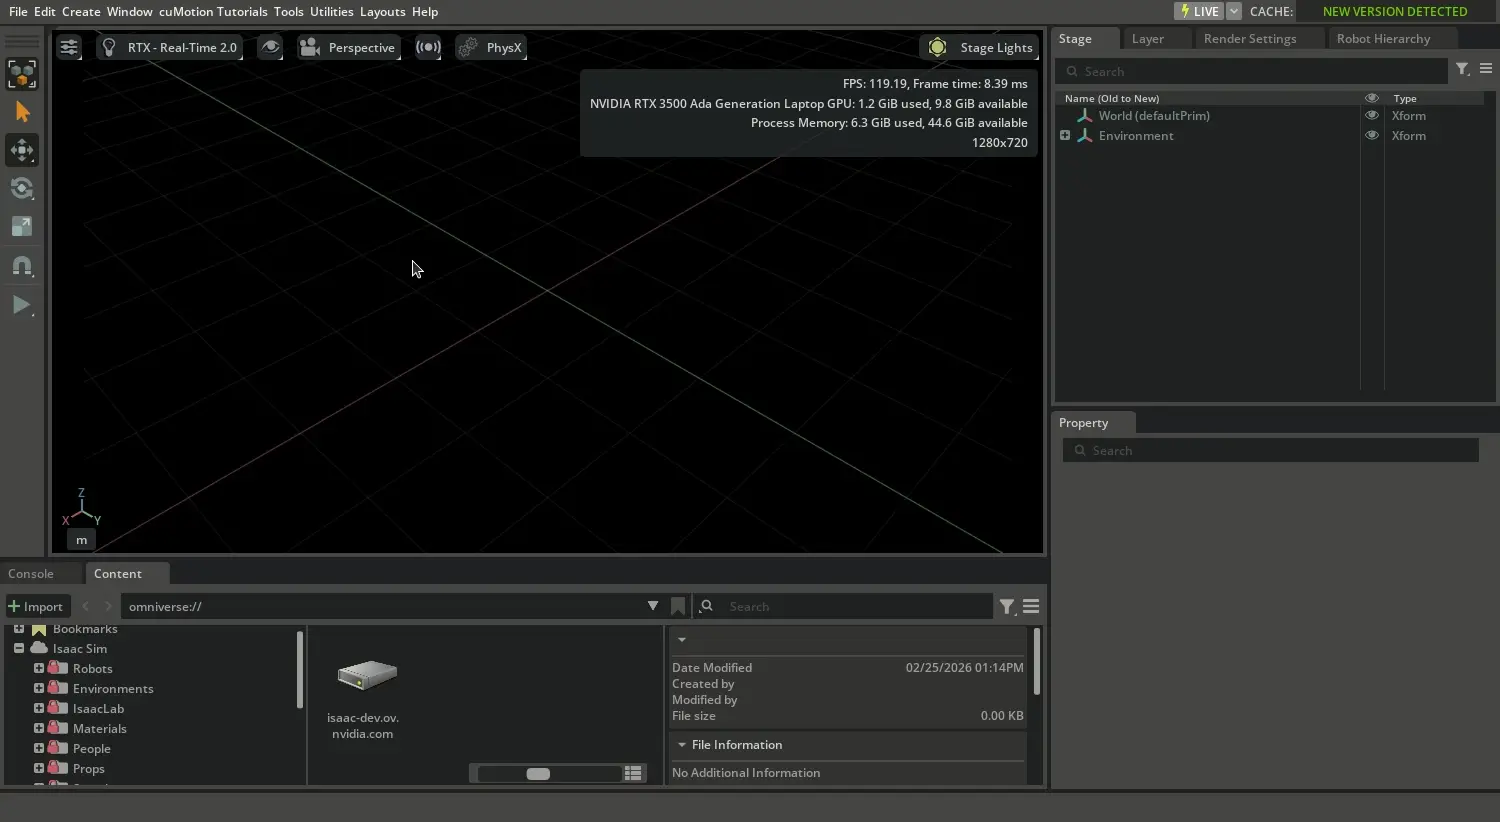Open the Stage panel filter icon
1500x822 pixels.
pyautogui.click(x=1462, y=69)
